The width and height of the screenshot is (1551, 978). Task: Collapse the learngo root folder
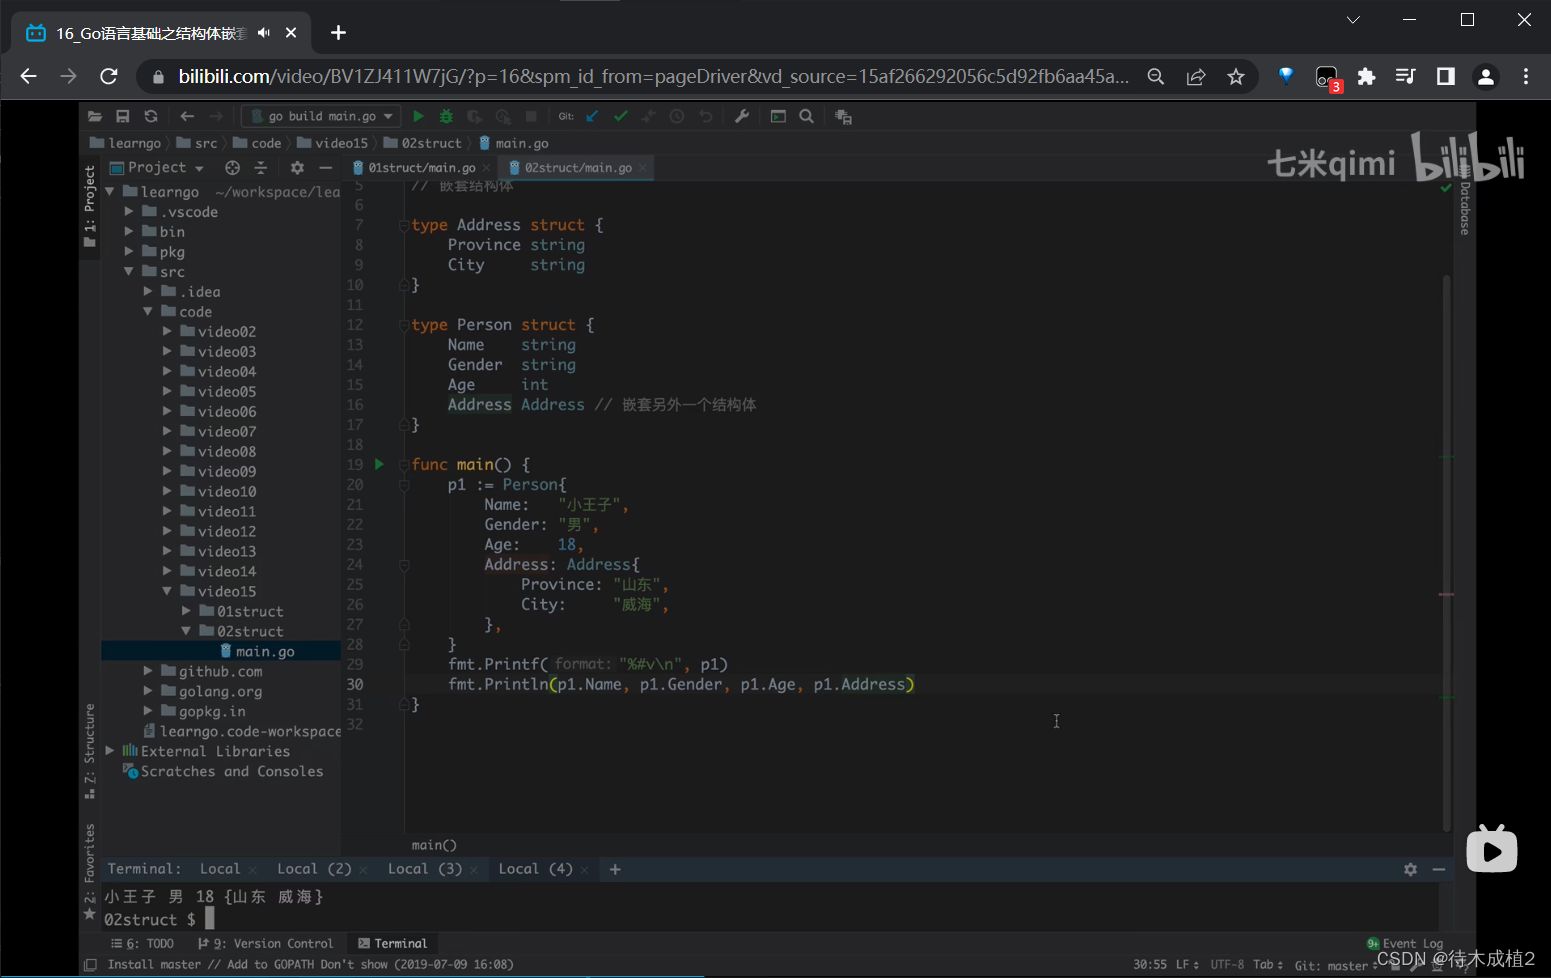point(110,191)
